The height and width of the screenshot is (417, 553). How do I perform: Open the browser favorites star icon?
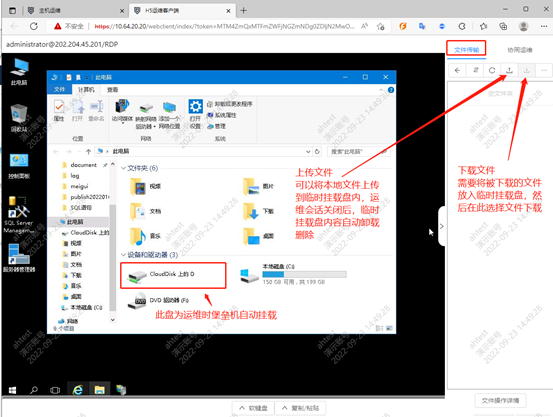[x=484, y=26]
